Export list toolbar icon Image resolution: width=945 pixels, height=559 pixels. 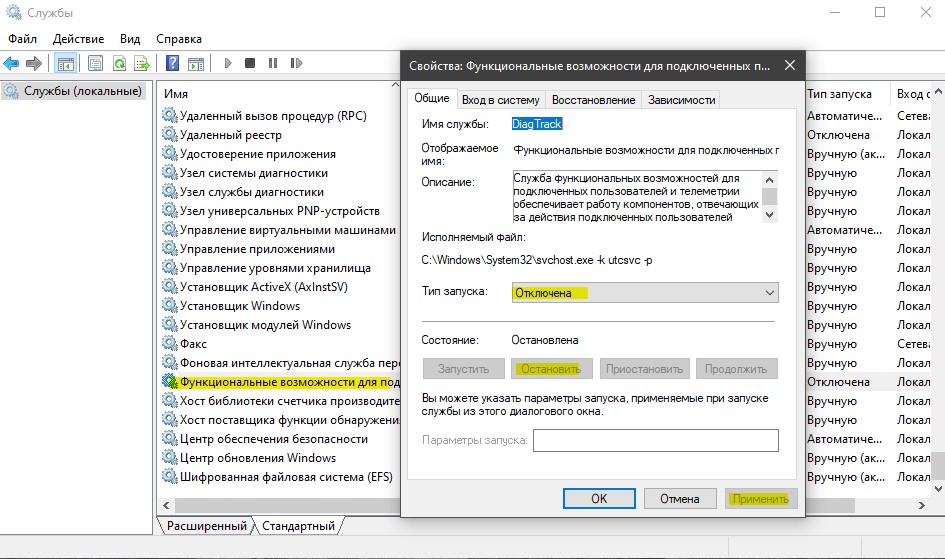(142, 63)
